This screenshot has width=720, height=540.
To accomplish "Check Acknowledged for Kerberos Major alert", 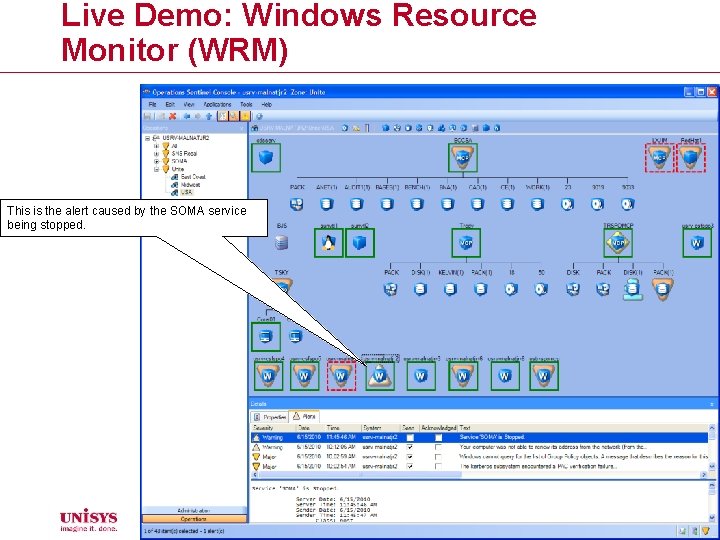I will [438, 466].
